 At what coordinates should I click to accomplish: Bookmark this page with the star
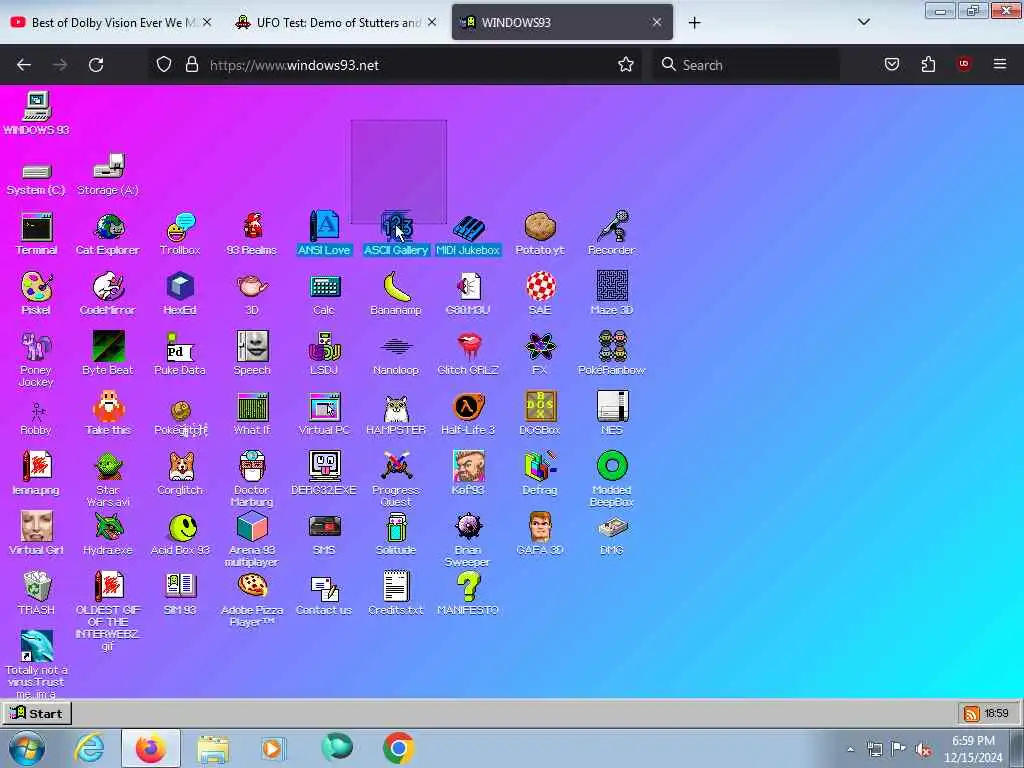626,64
